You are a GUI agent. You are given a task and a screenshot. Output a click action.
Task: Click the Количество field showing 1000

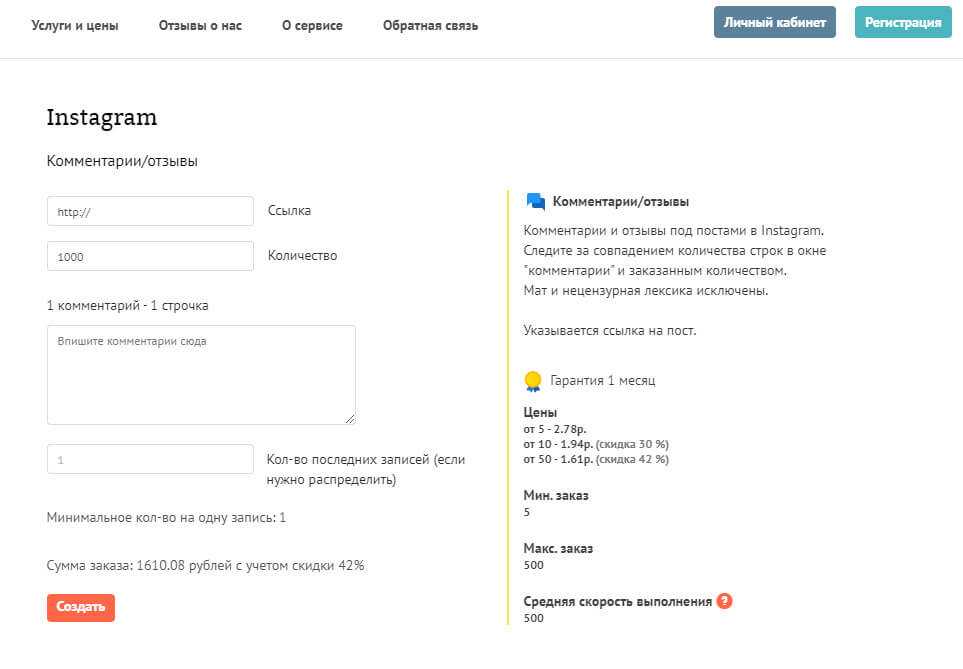[x=150, y=256]
